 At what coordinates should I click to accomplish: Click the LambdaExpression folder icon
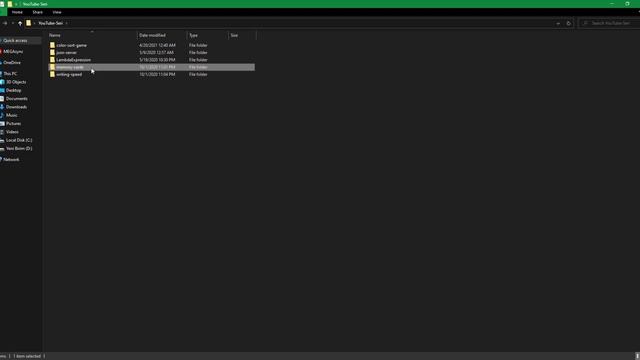(52, 60)
